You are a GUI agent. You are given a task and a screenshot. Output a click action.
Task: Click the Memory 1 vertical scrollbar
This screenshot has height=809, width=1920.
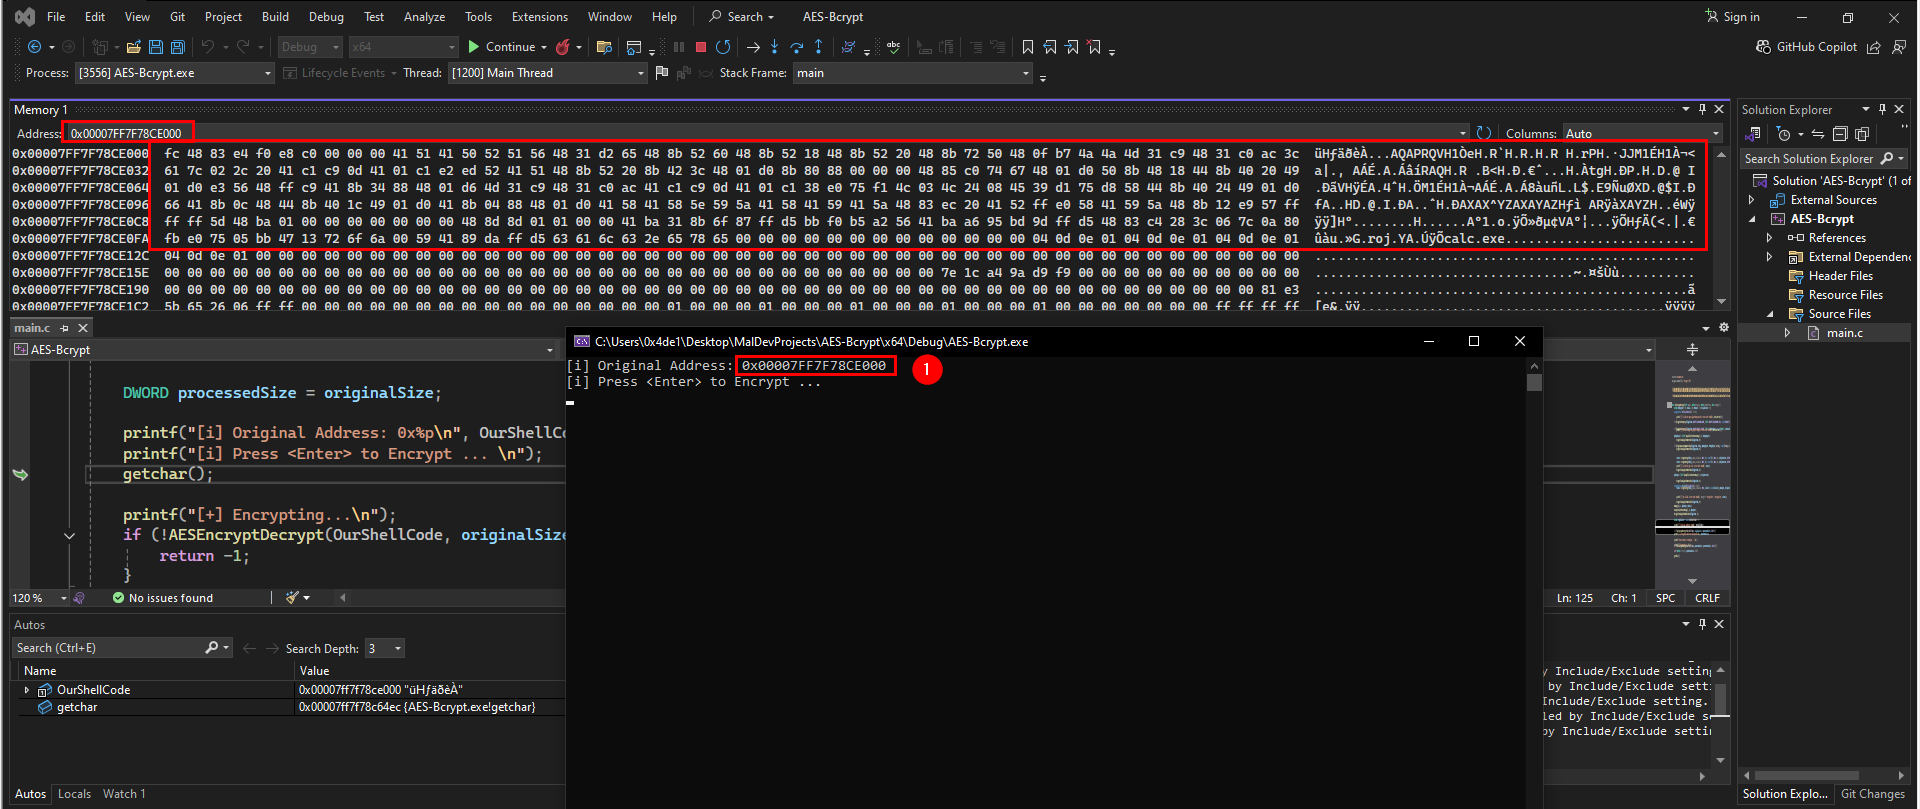coord(1721,228)
